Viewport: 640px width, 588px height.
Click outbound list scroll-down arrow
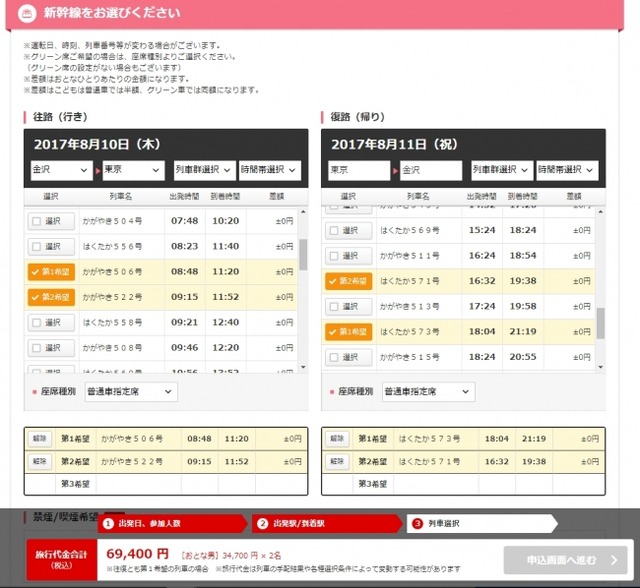click(x=303, y=367)
